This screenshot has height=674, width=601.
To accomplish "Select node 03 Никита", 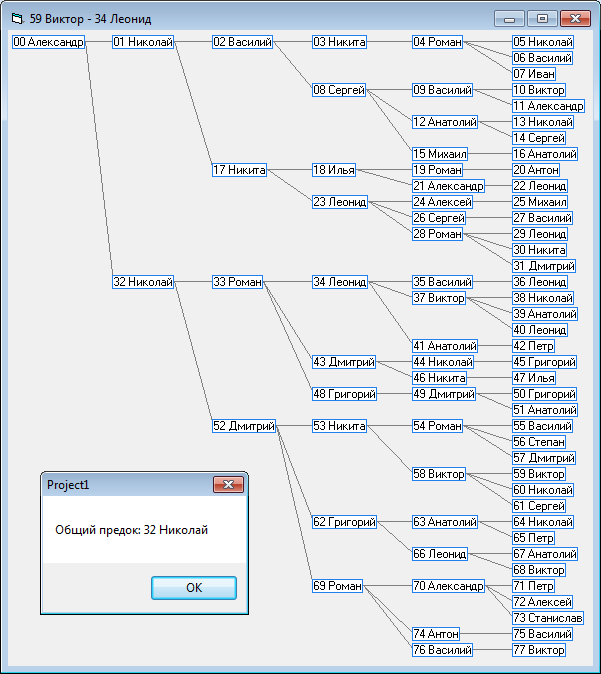I will 339,42.
